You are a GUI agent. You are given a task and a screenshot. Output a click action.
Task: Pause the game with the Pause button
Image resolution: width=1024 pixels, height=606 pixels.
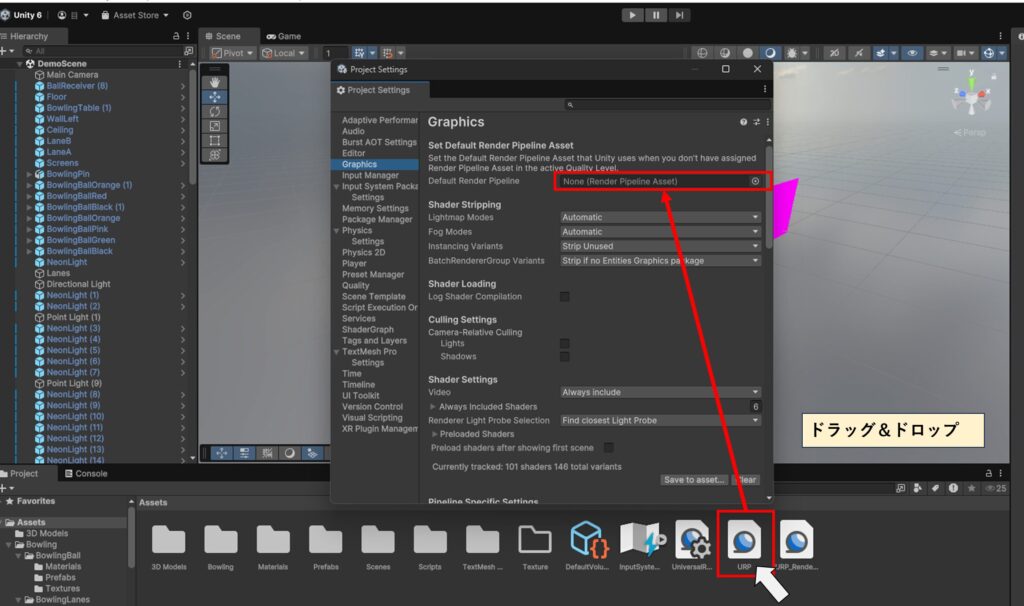tap(656, 15)
